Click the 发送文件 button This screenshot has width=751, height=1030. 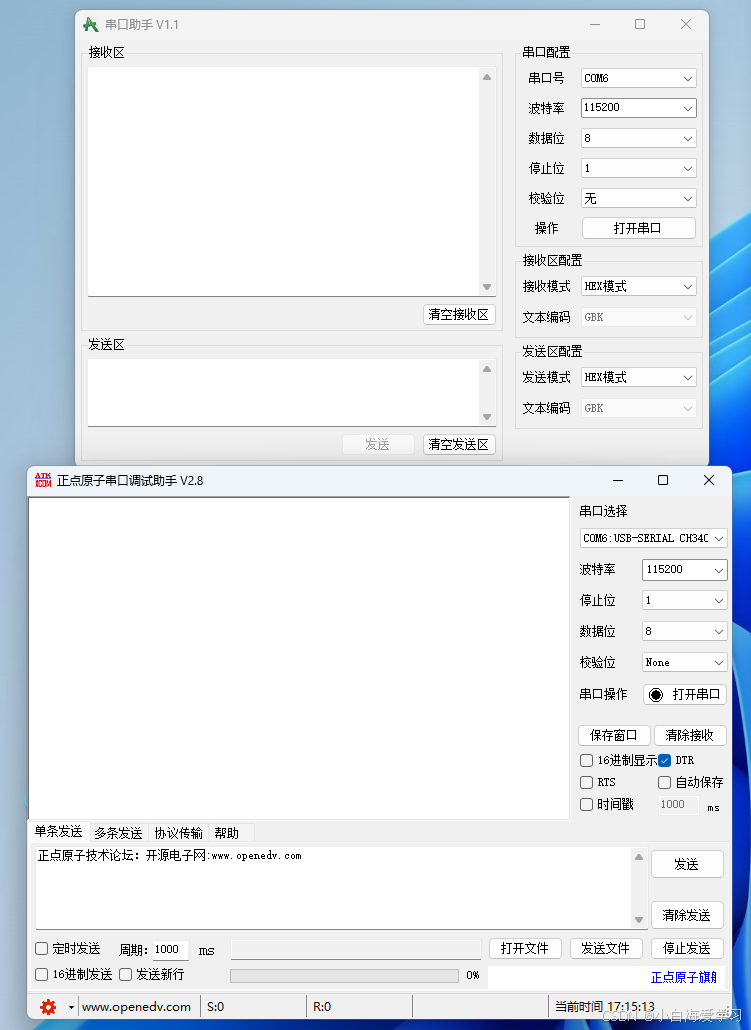(606, 949)
